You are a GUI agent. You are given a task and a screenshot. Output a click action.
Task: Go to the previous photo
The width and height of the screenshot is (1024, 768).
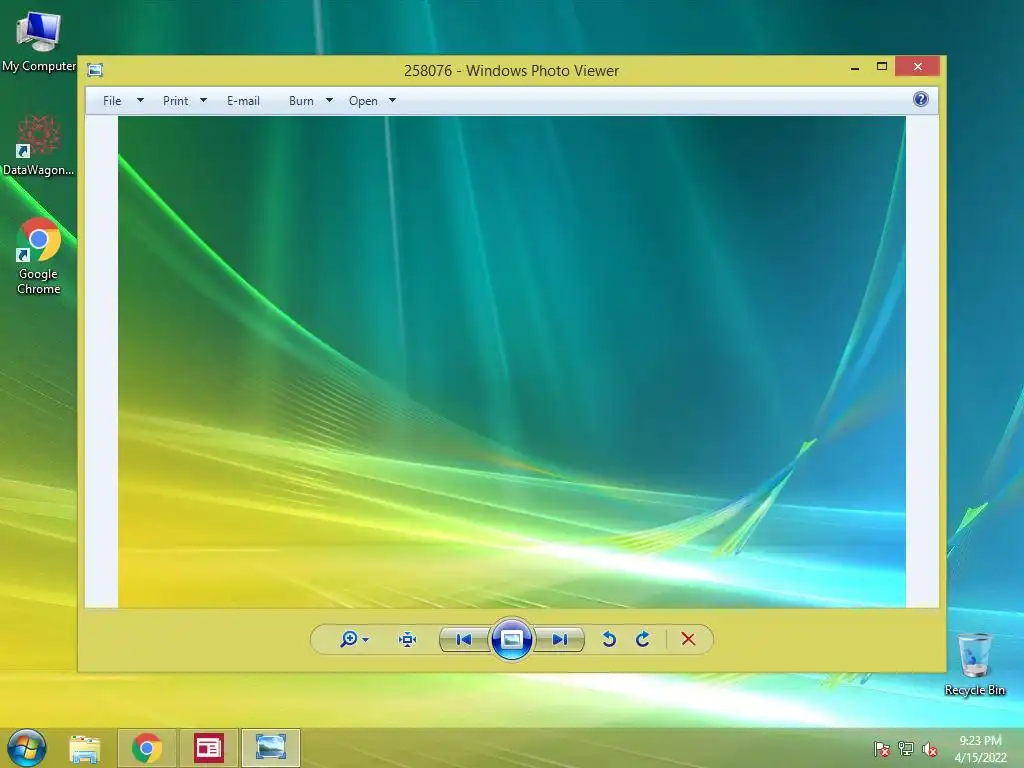coord(464,639)
